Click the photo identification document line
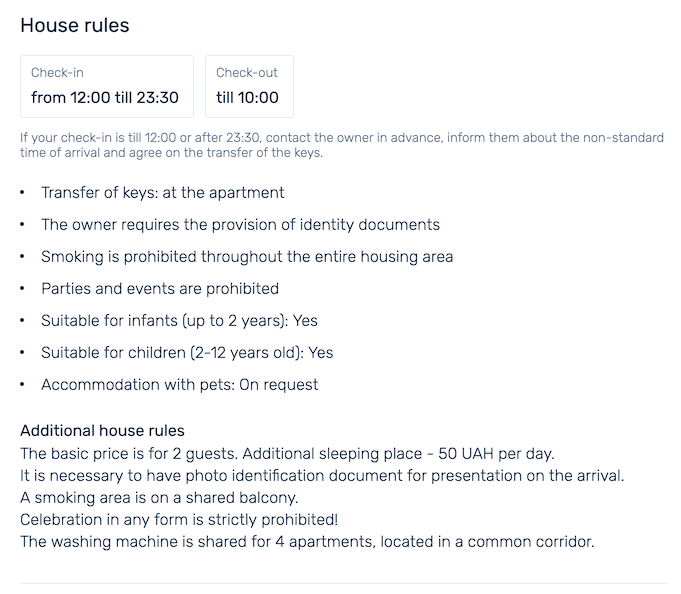The height and width of the screenshot is (594, 681). pyautogui.click(x=322, y=476)
